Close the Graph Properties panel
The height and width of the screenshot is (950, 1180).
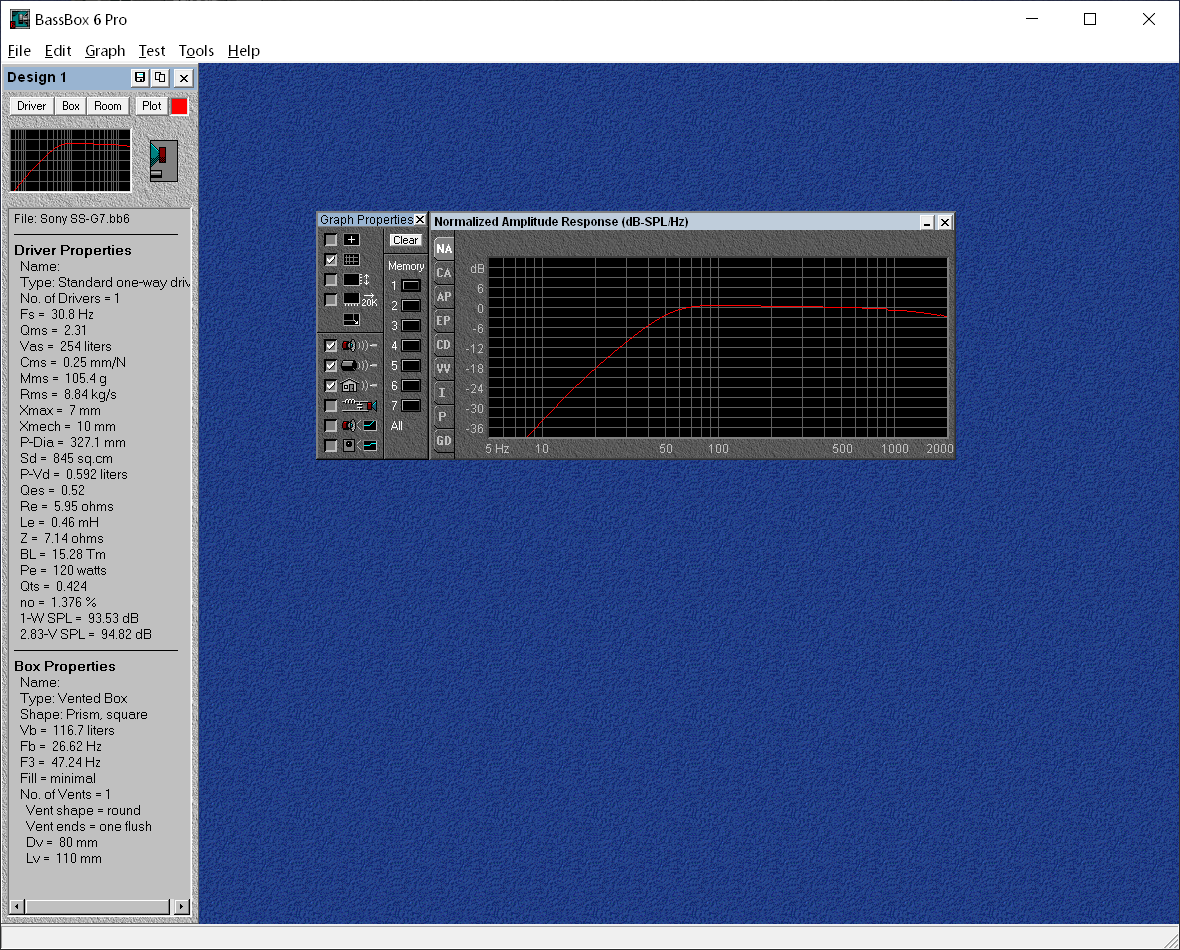pyautogui.click(x=420, y=220)
